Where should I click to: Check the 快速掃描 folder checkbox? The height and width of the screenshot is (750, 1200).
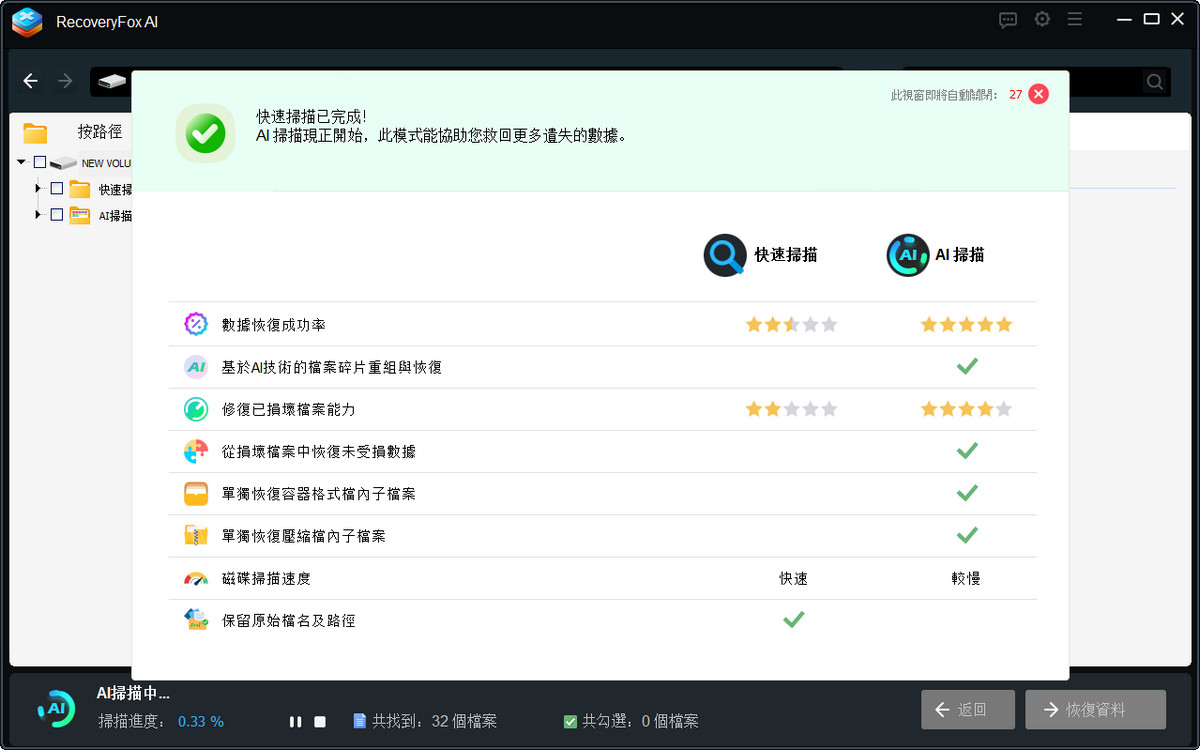57,188
